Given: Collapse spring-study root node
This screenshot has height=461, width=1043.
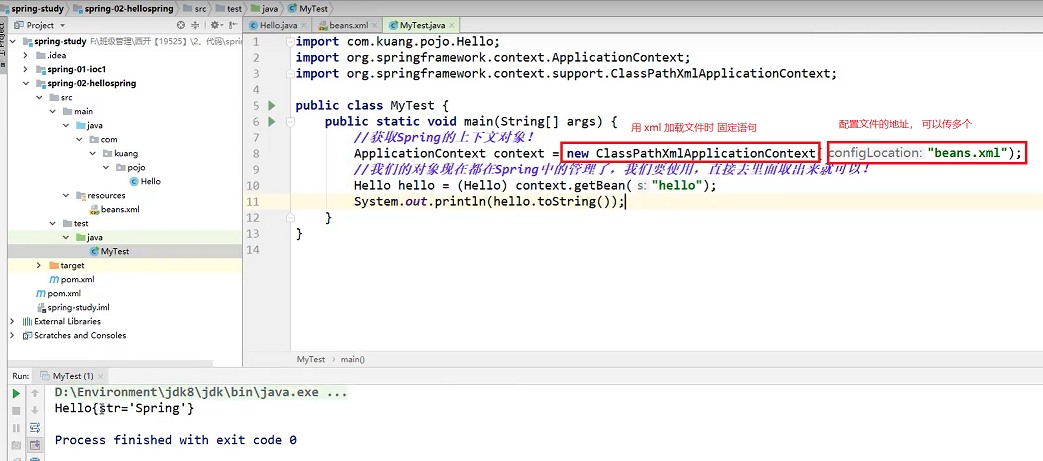Looking at the screenshot, I should coord(14,41).
